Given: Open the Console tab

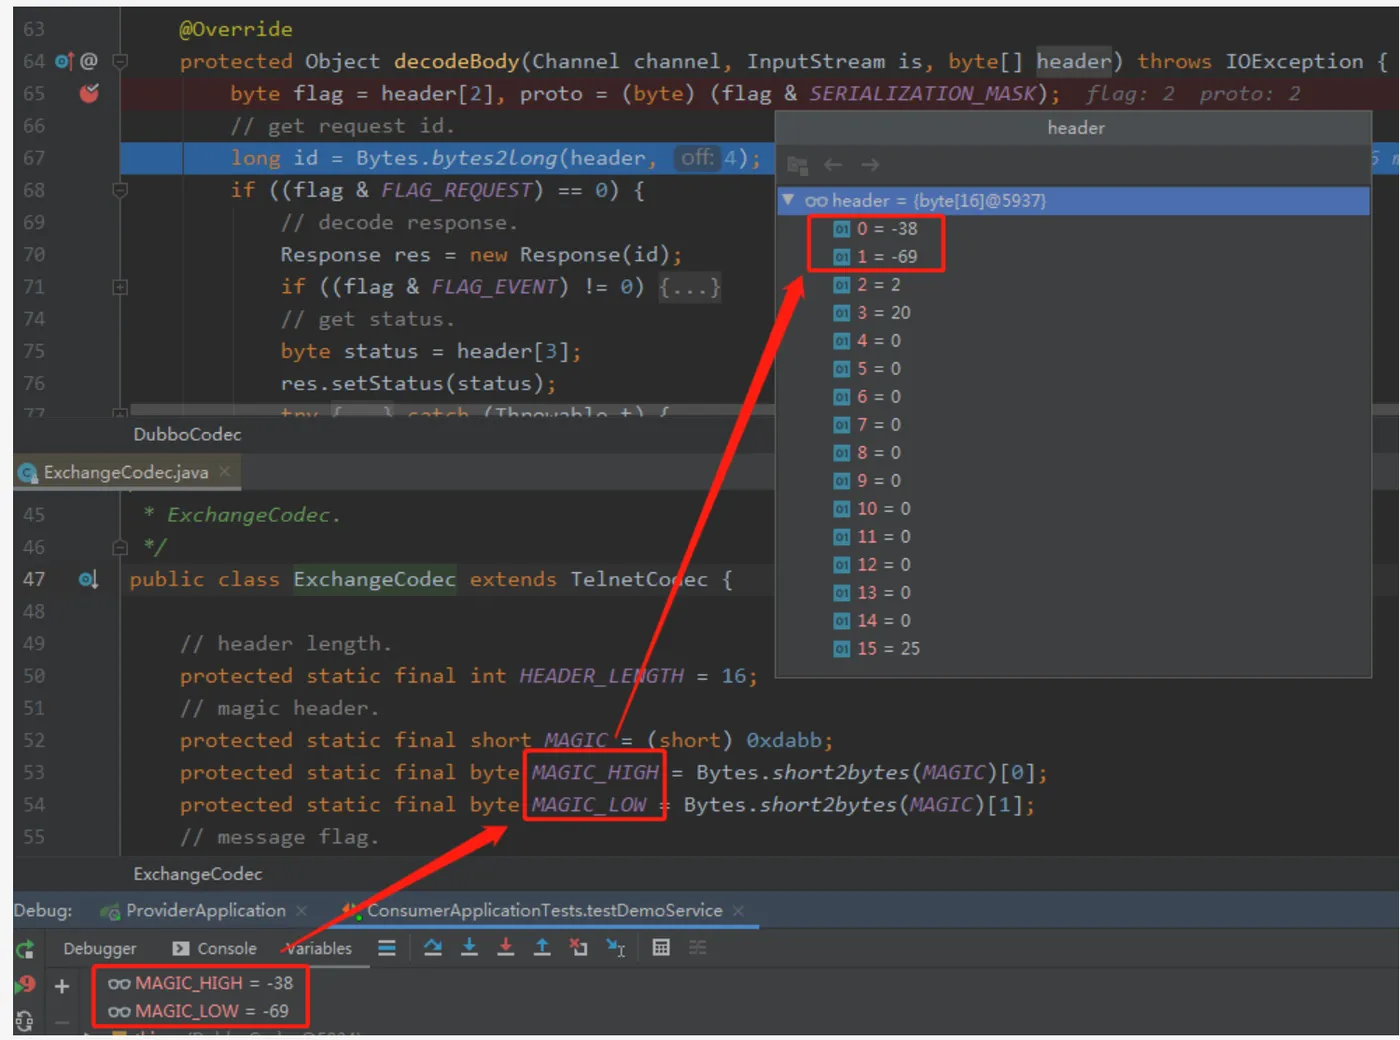Looking at the screenshot, I should tap(214, 948).
